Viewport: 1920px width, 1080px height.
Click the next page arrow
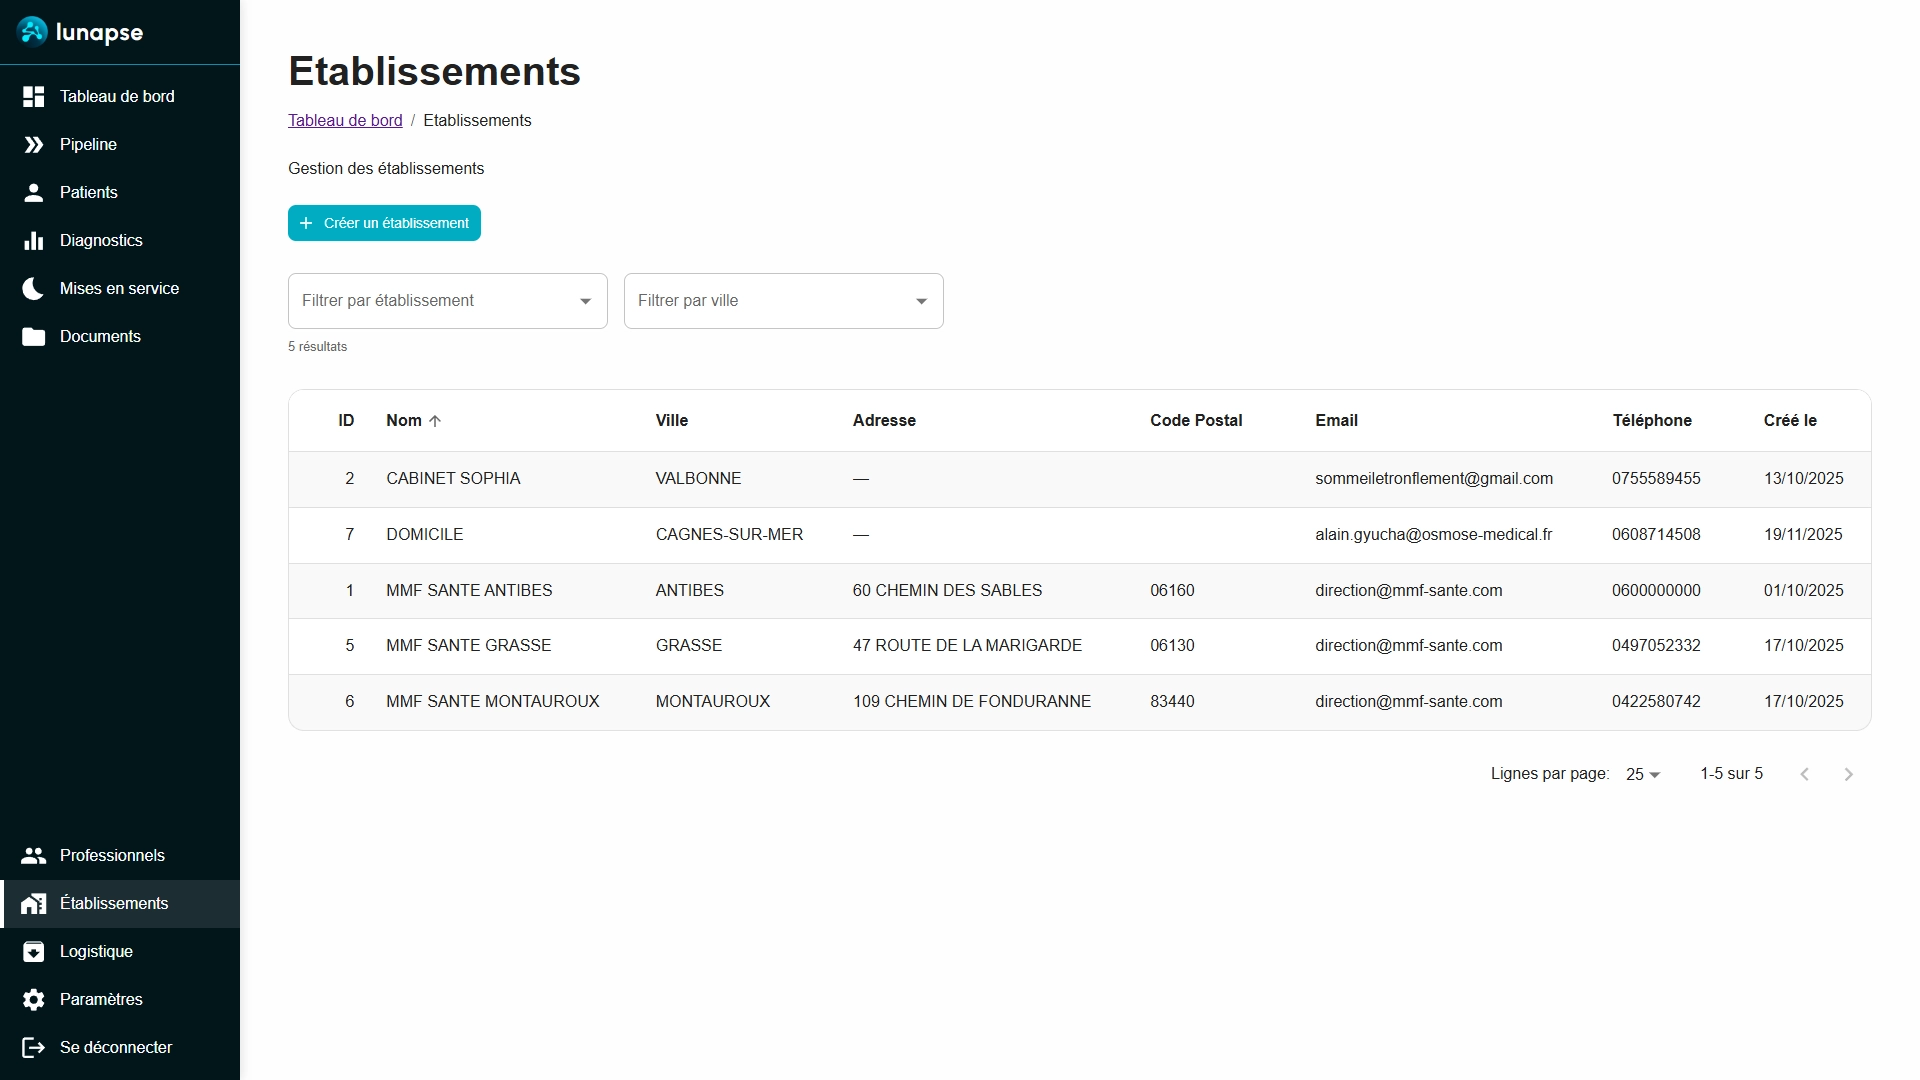click(1848, 775)
